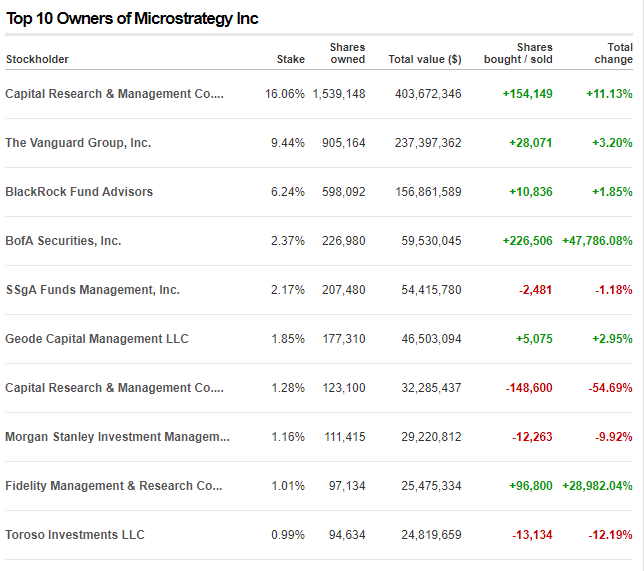Click the Stake column header
Viewport: 644px width, 571px height.
point(291,60)
